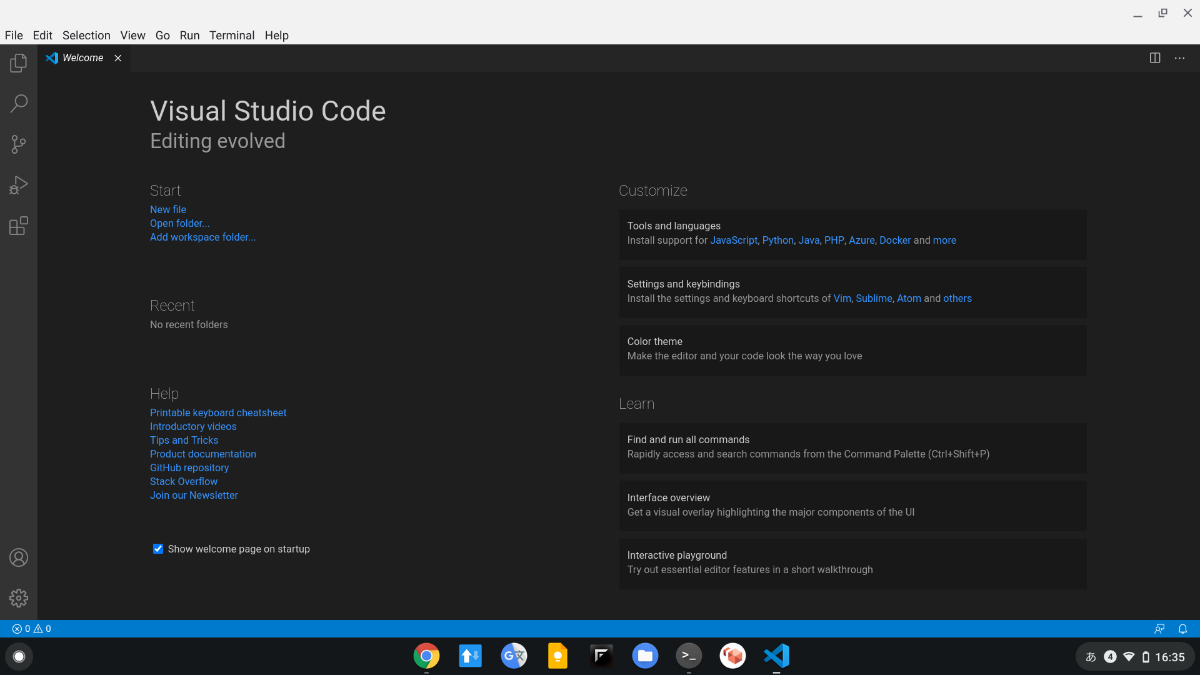Open the input method indicator in tray
Screen dimensions: 1200x675
click(1091, 657)
